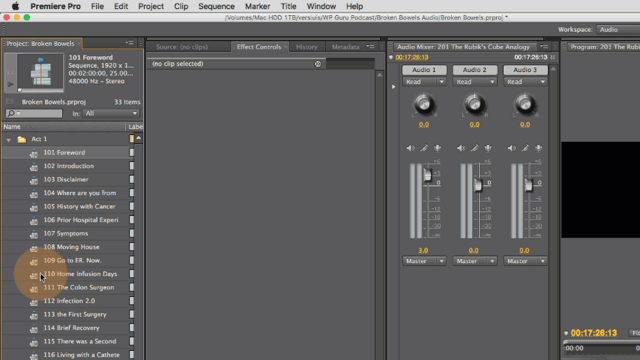640x360 pixels.
Task: Click the Audio 1 volume fader
Action: tap(427, 175)
